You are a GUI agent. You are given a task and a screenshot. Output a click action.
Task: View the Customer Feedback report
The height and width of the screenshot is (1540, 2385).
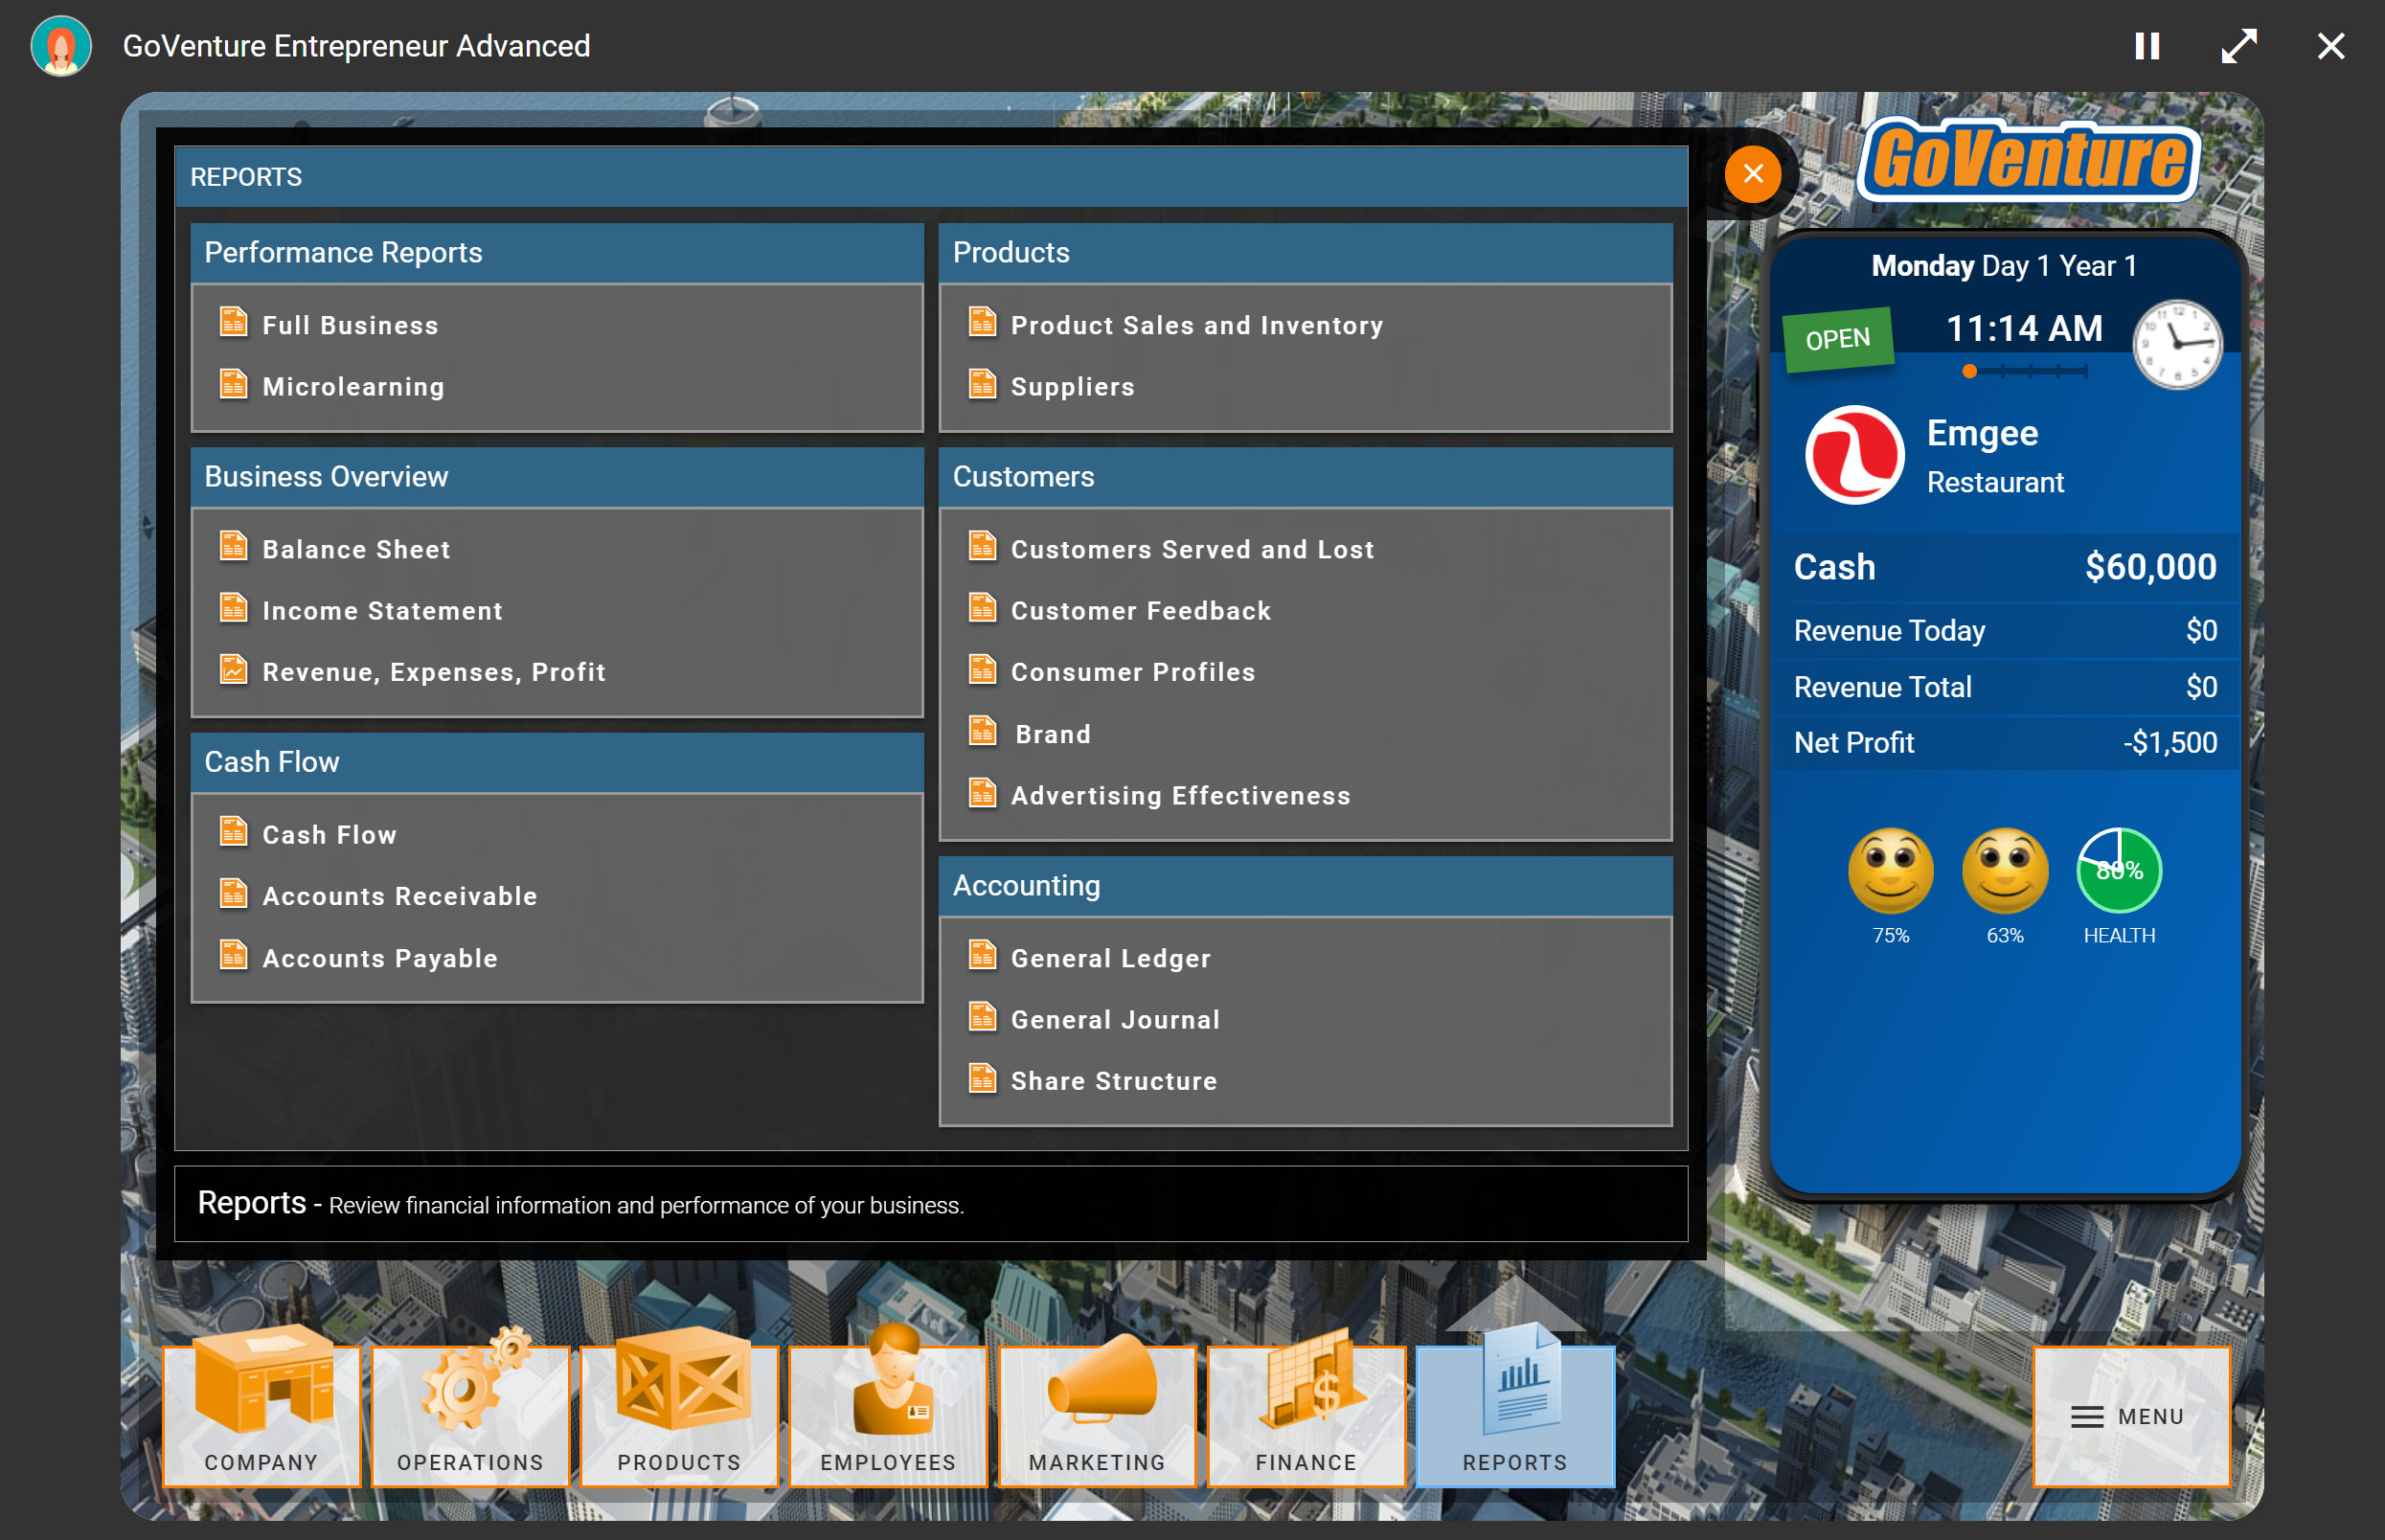1140,610
